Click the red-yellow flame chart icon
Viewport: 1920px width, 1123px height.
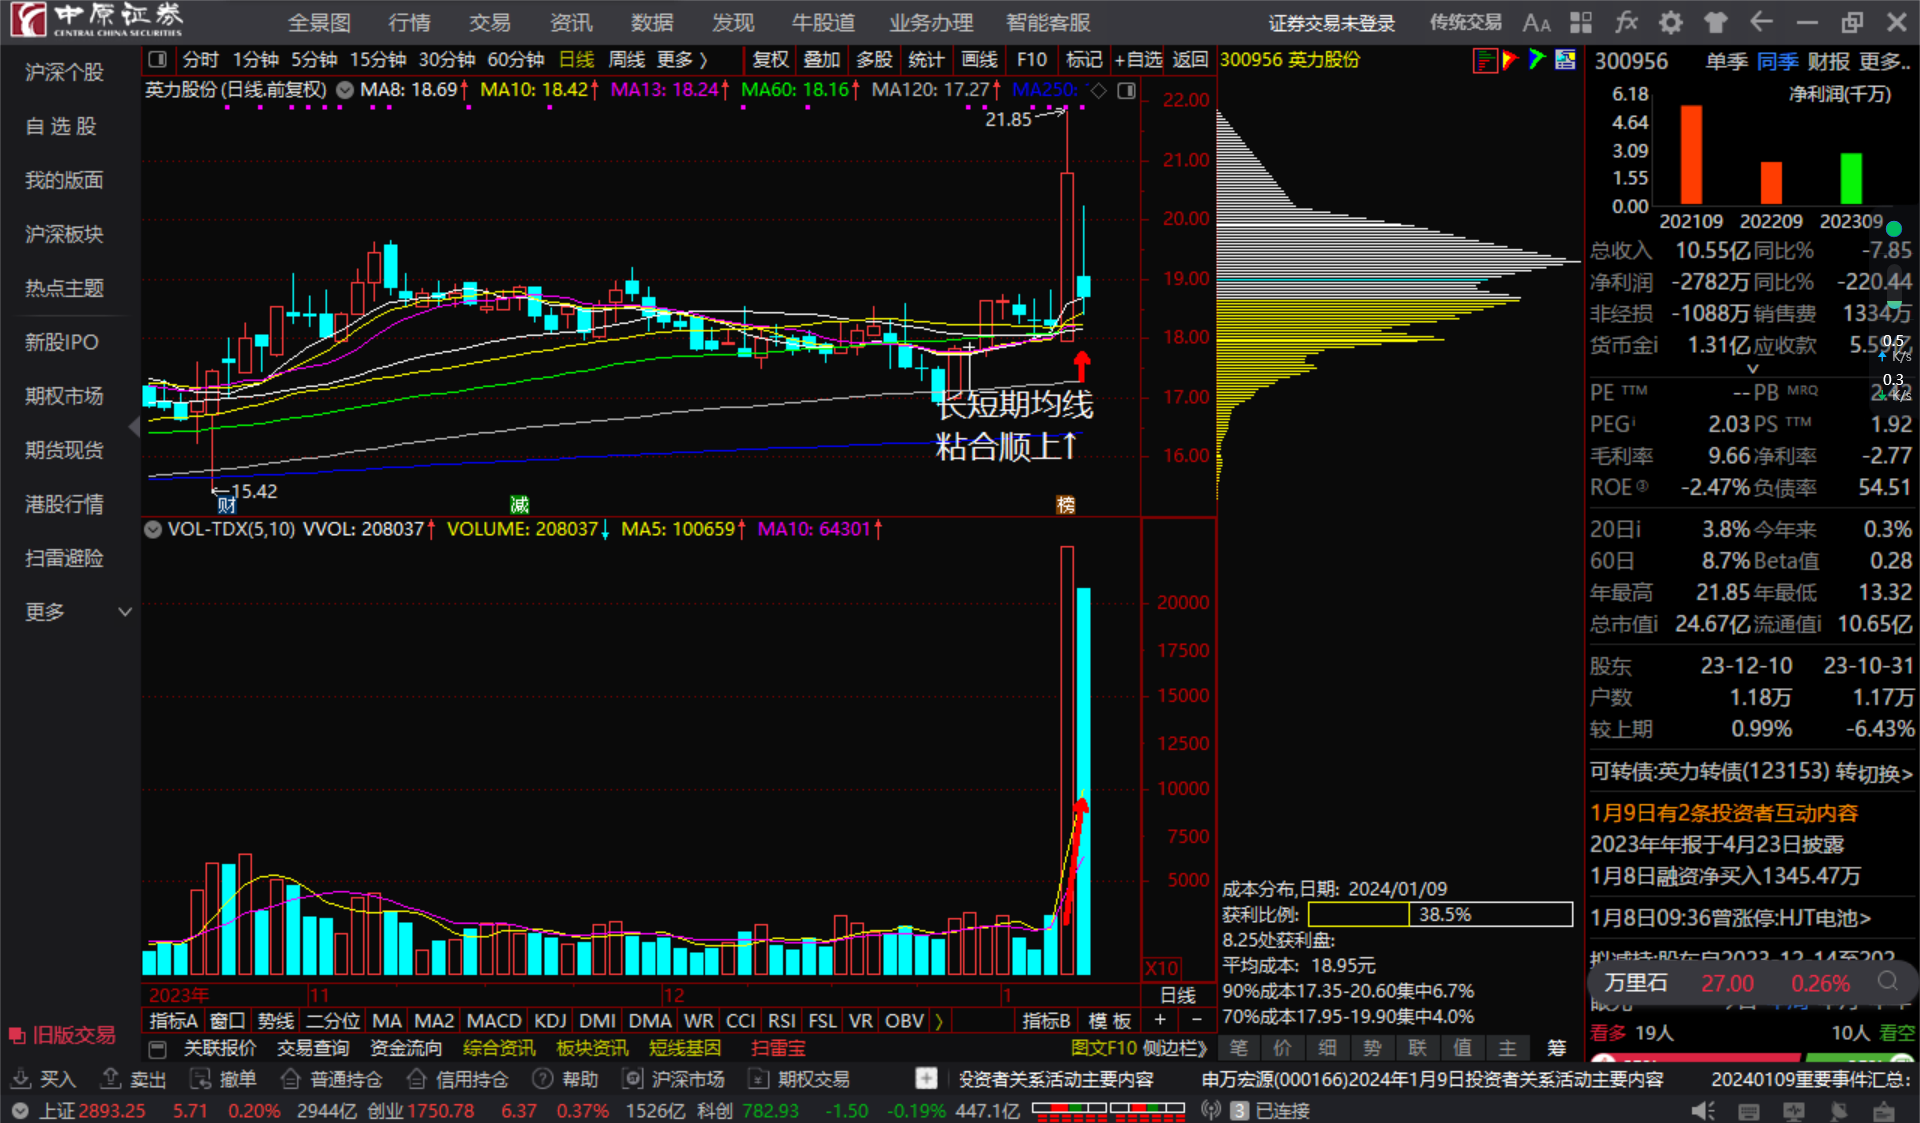point(1510,60)
